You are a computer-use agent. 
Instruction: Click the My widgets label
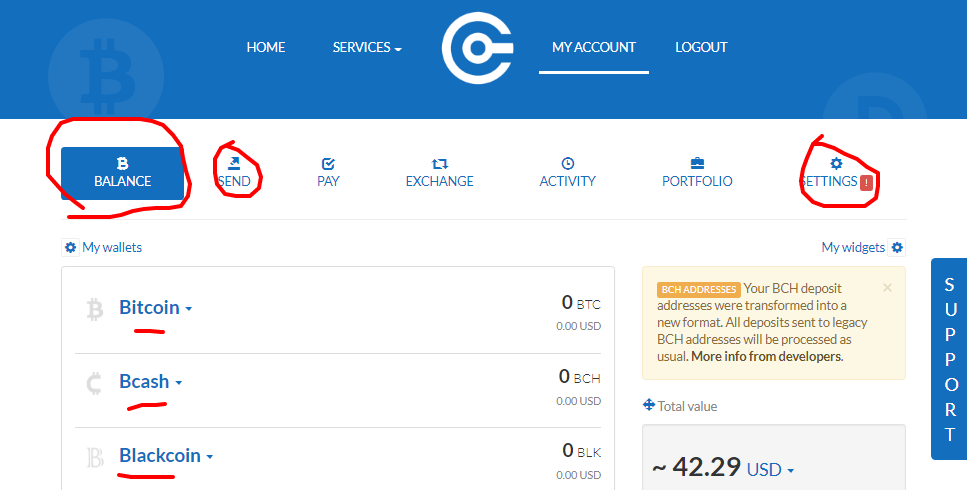pos(853,247)
